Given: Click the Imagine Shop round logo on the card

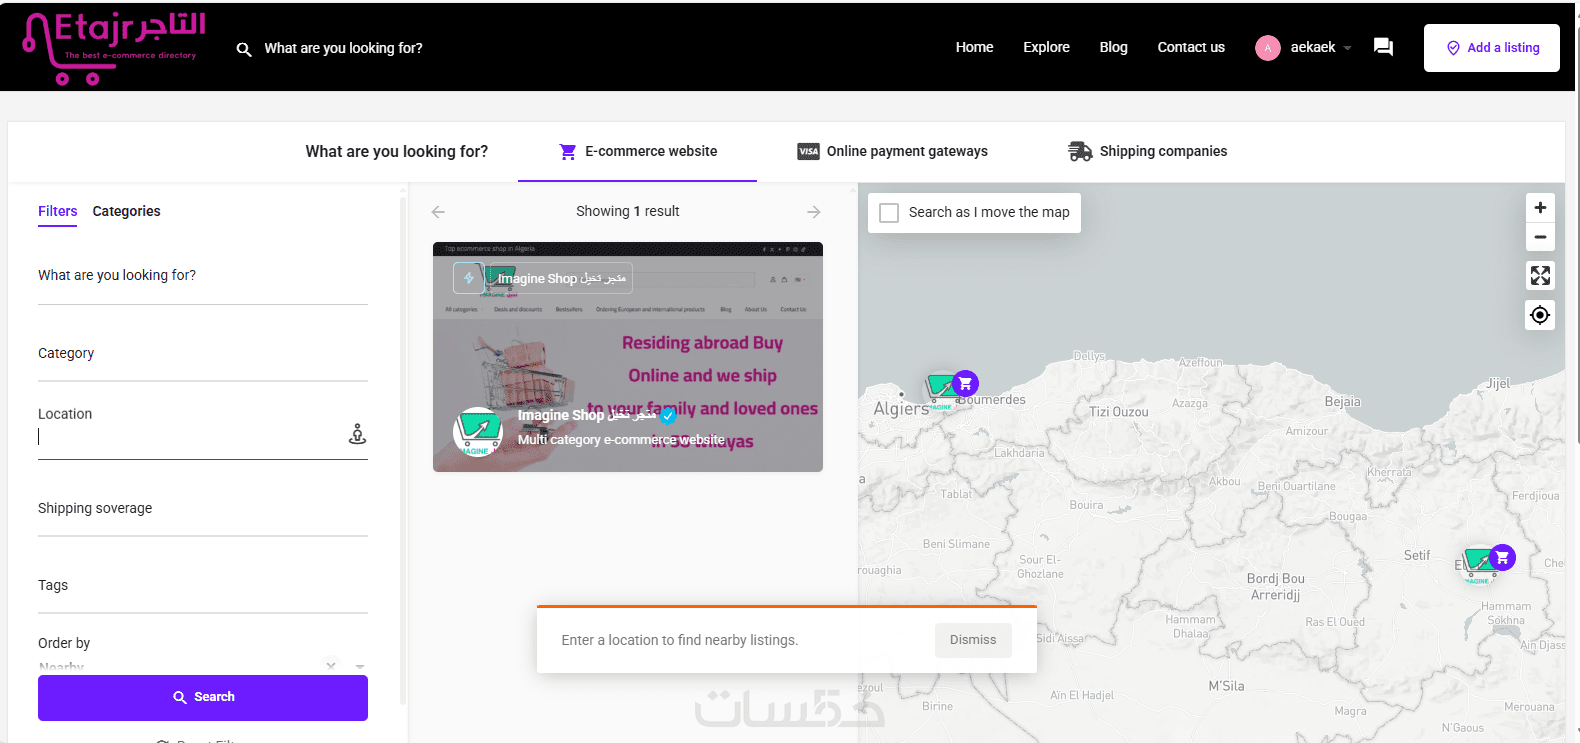Looking at the screenshot, I should 478,432.
